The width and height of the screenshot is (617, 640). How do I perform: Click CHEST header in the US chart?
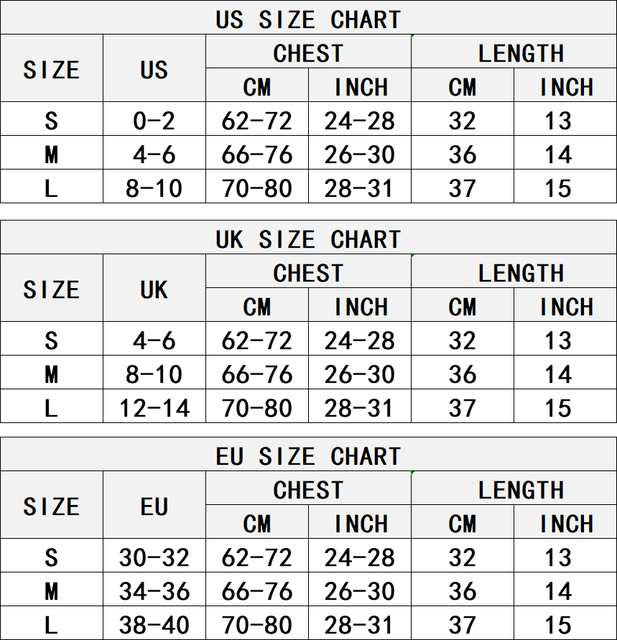click(x=308, y=53)
